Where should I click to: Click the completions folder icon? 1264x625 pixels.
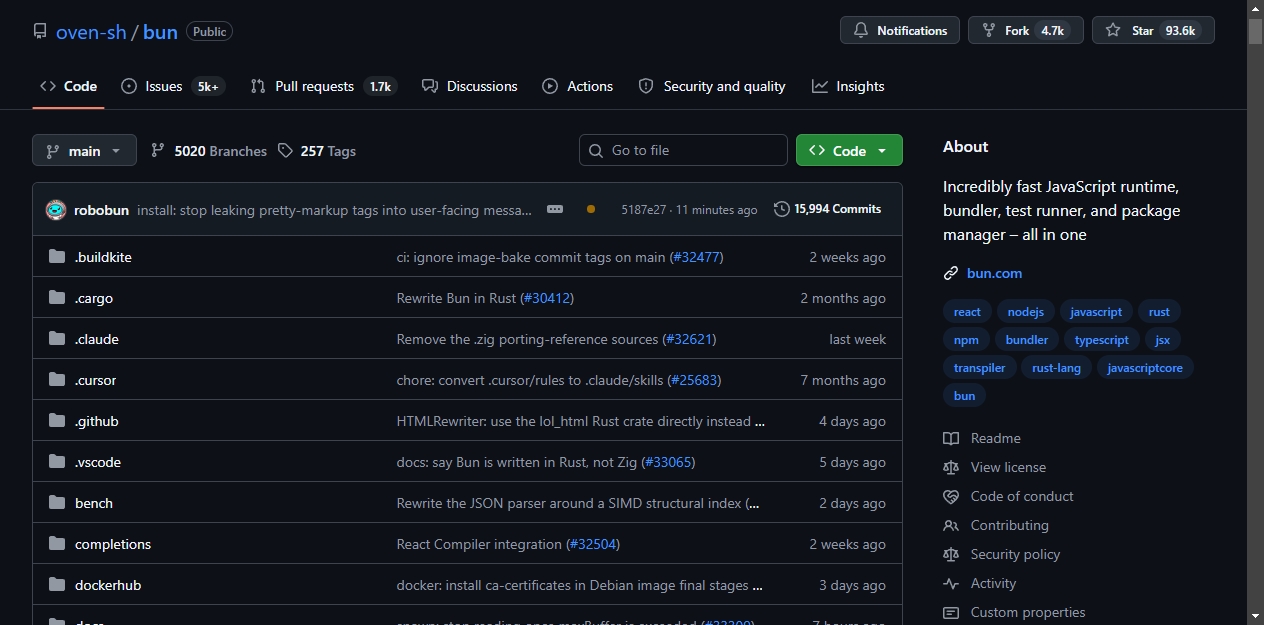[x=57, y=544]
